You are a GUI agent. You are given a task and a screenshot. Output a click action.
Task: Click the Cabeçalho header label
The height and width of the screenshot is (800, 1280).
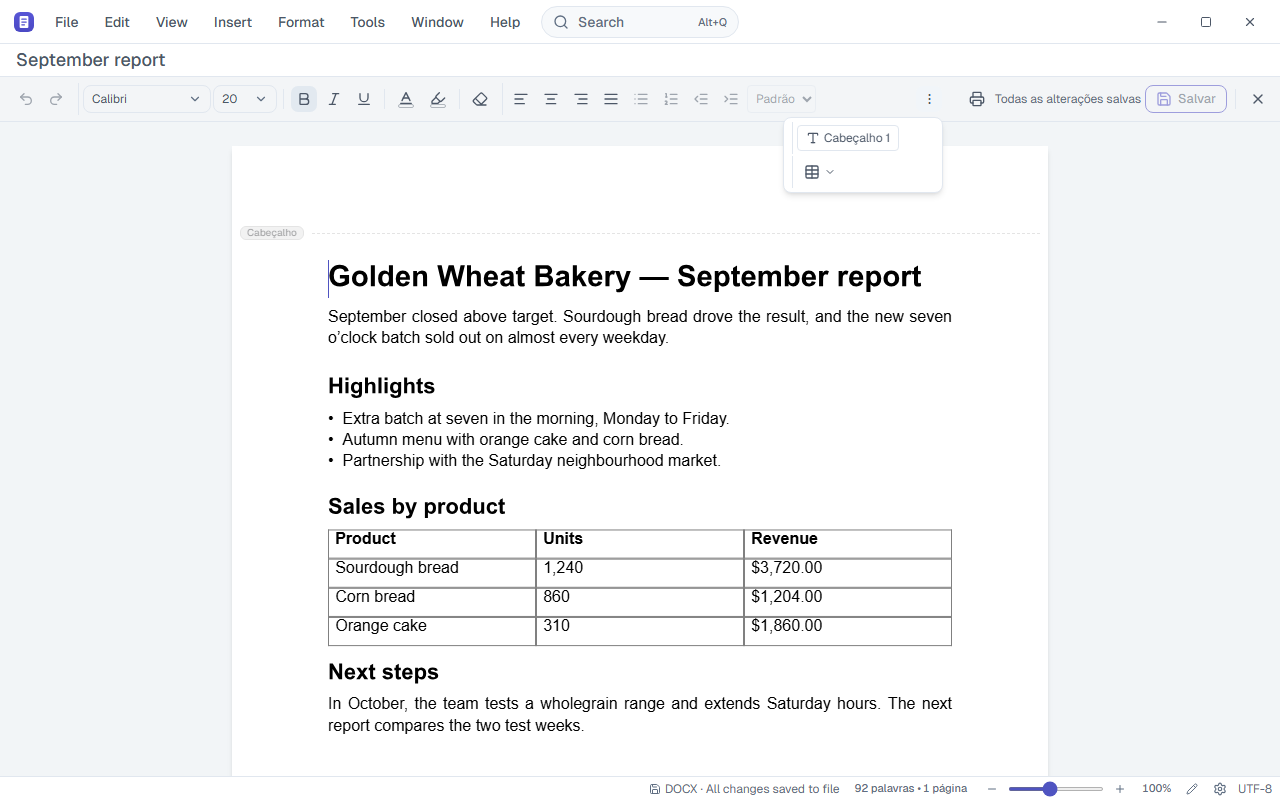pos(272,233)
